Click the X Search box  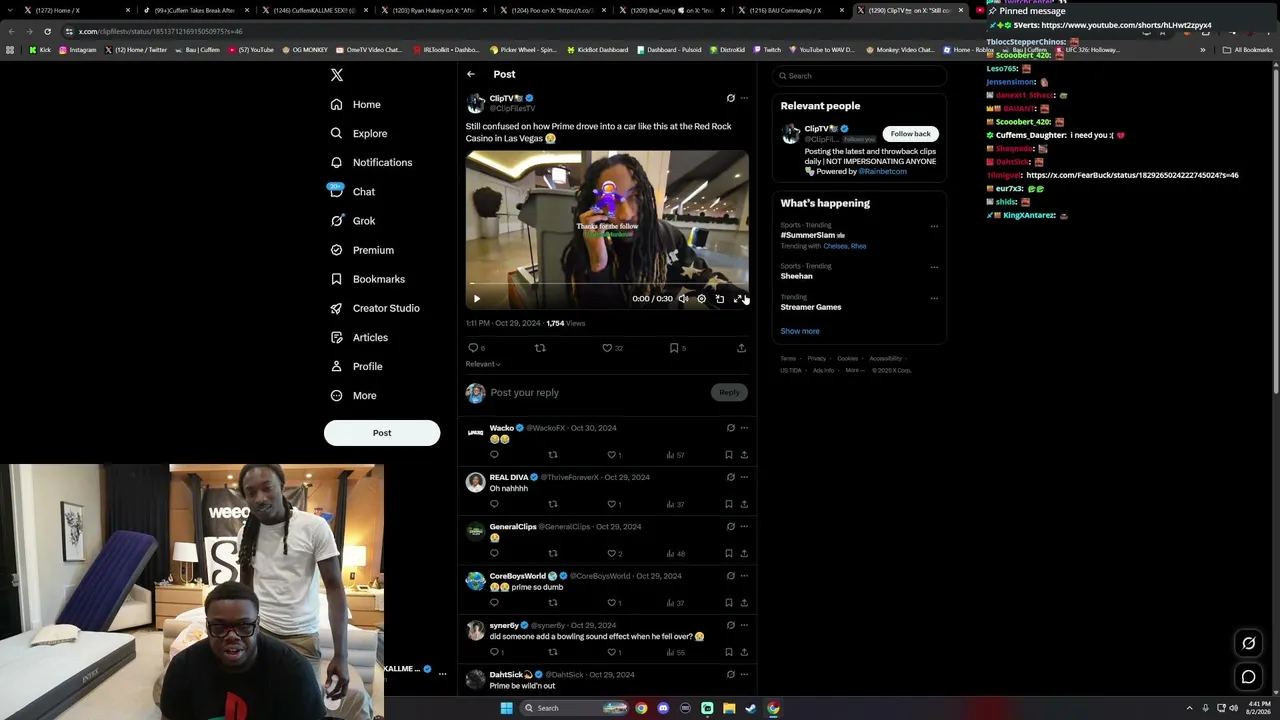click(859, 76)
